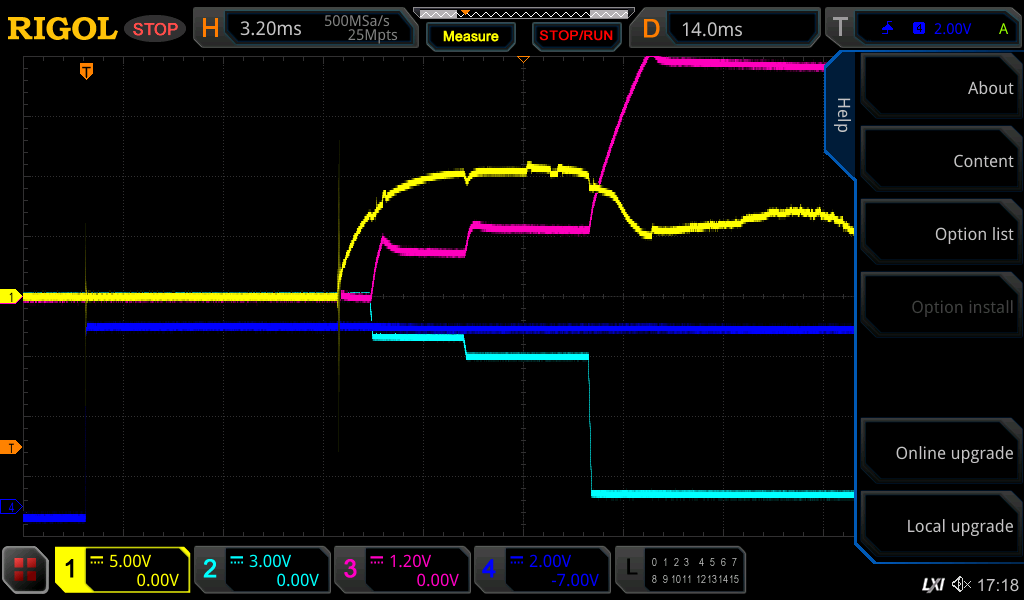Screen dimensions: 1024x600
Task: Open the main menu grid icon
Action: point(26,570)
